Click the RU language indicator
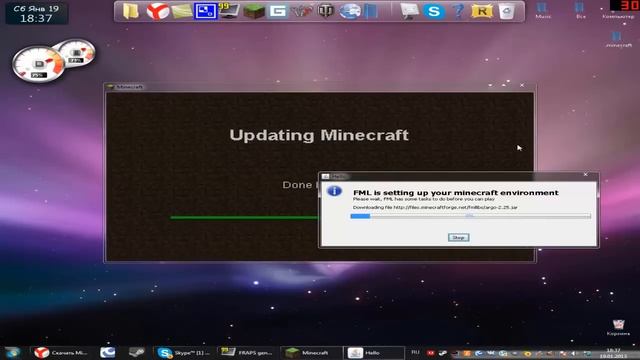The width and height of the screenshot is (640, 360). click(415, 352)
